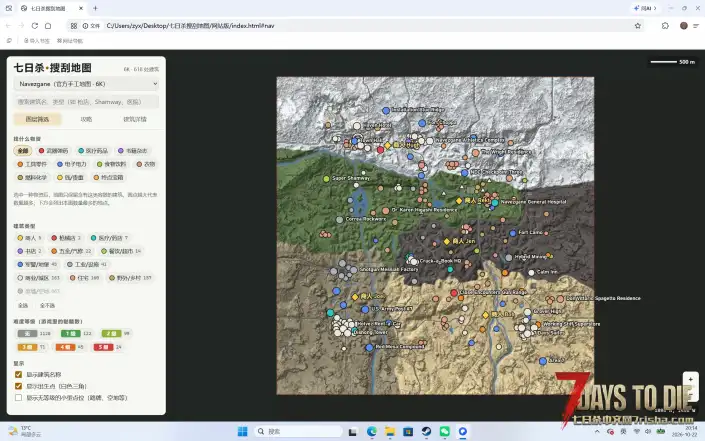Open File Explorer from the taskbar
This screenshot has width=705, height=441.
tap(390, 432)
